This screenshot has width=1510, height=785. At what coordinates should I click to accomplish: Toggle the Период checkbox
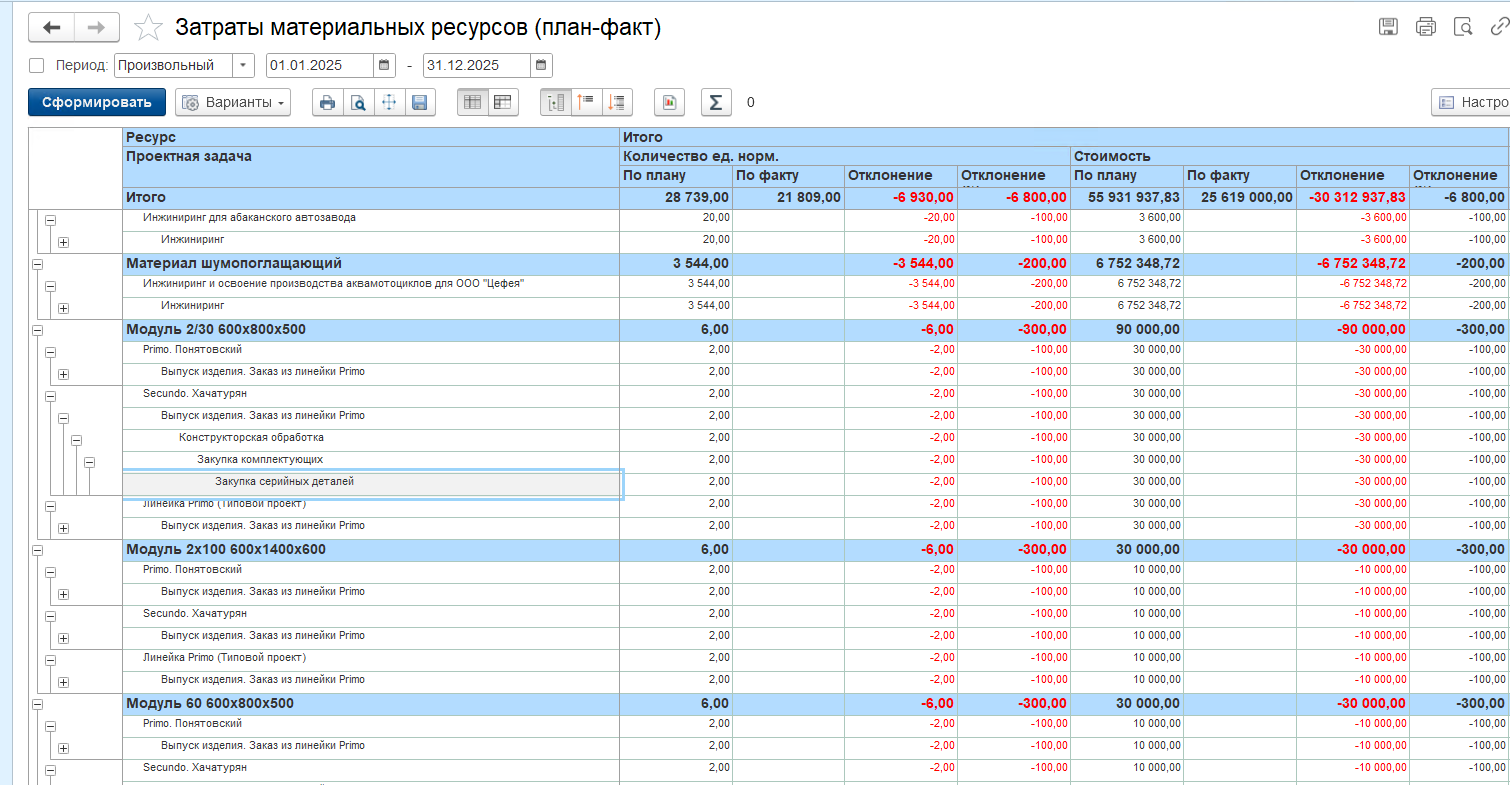pyautogui.click(x=37, y=66)
